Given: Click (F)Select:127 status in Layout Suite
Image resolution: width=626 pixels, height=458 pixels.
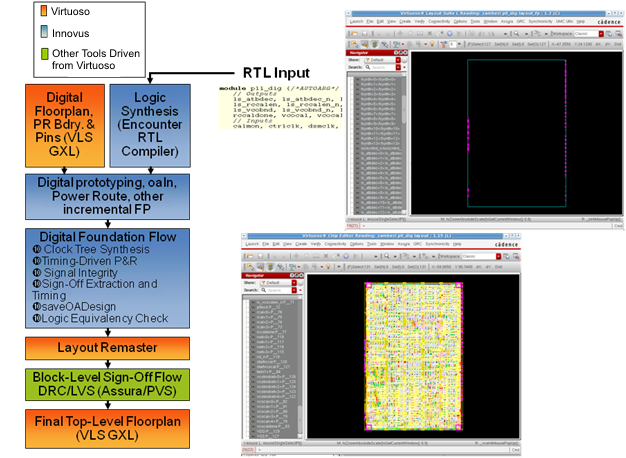Looking at the screenshot, I should (x=479, y=44).
